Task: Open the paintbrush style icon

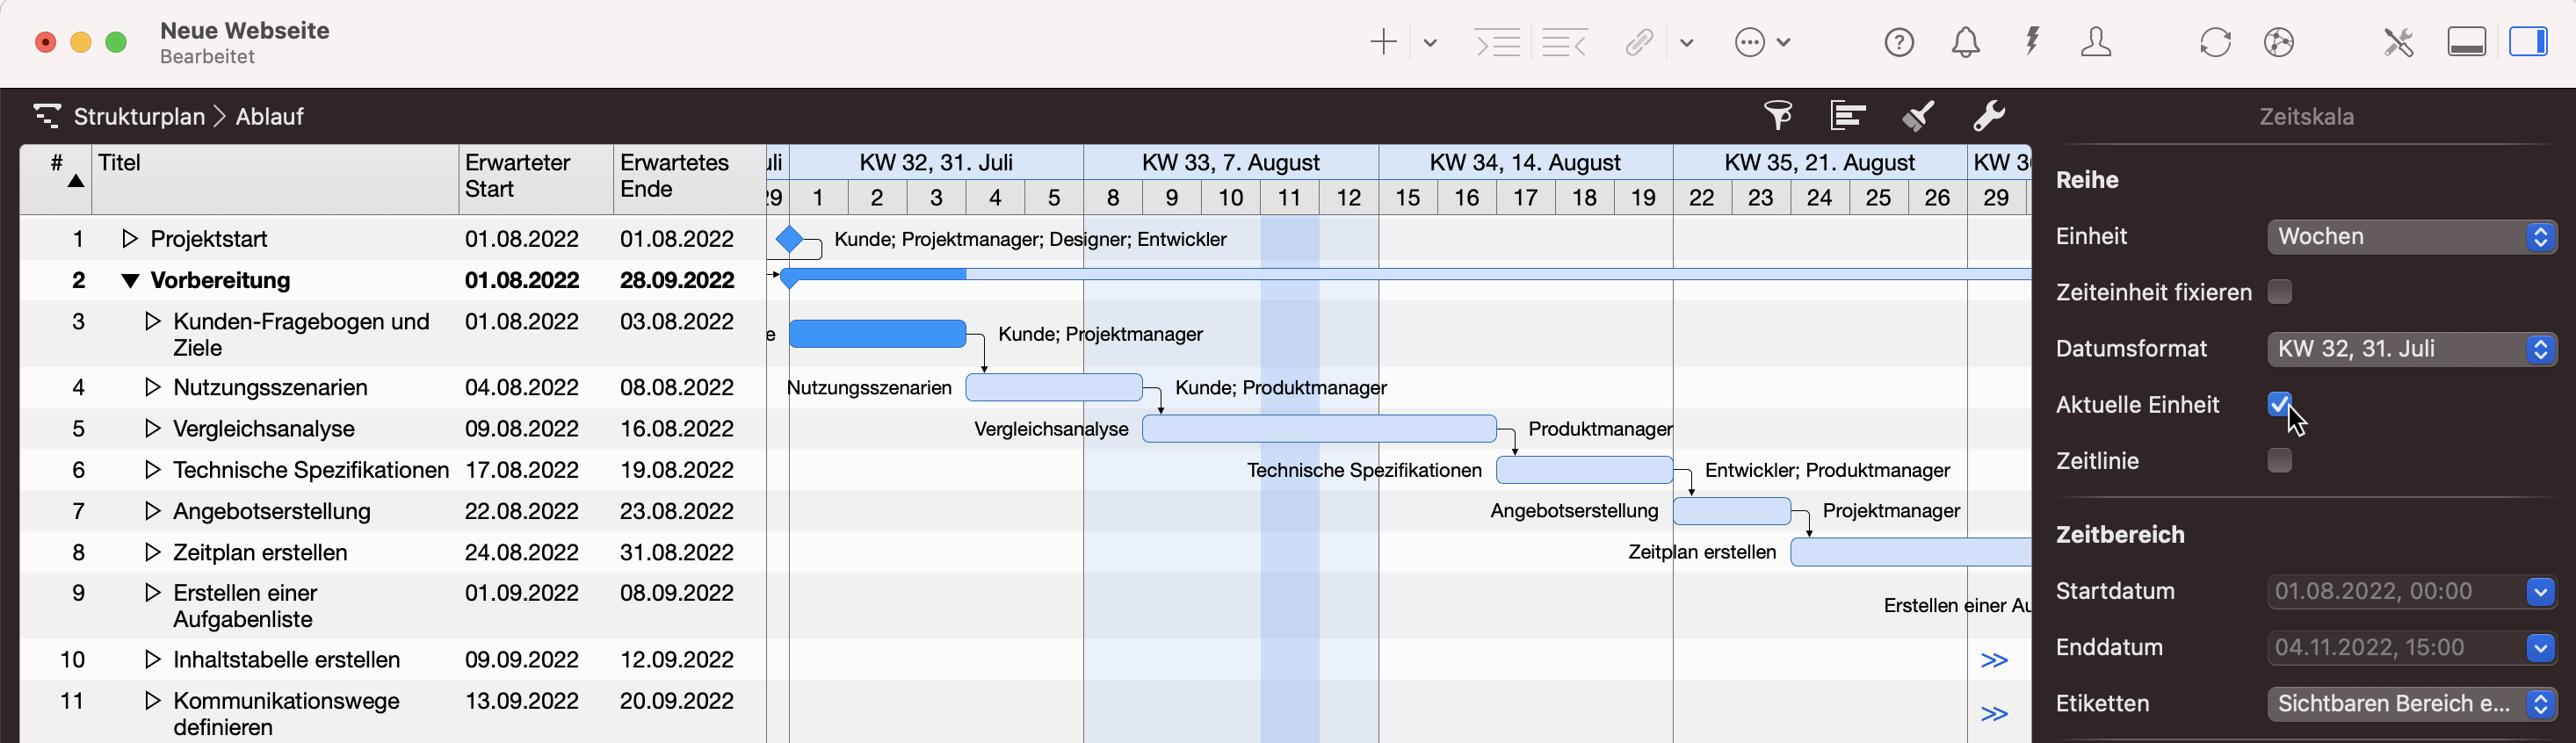Action: click(1917, 116)
